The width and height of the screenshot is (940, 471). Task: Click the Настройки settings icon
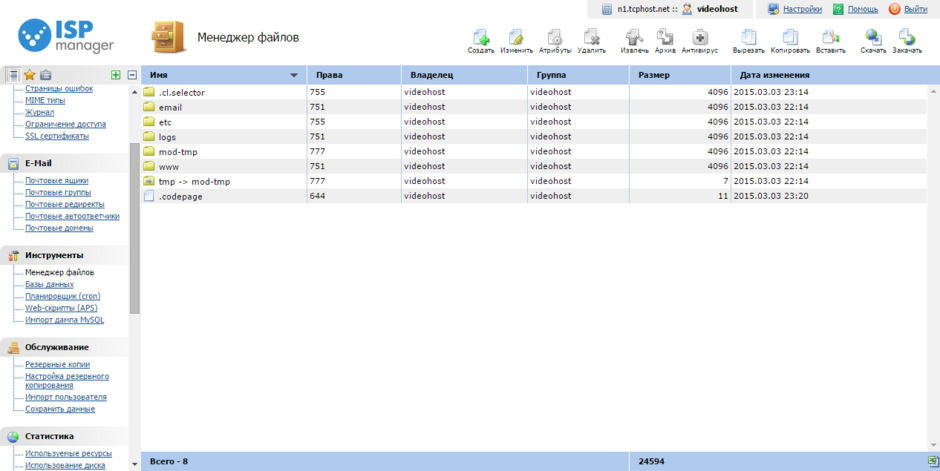773,9
